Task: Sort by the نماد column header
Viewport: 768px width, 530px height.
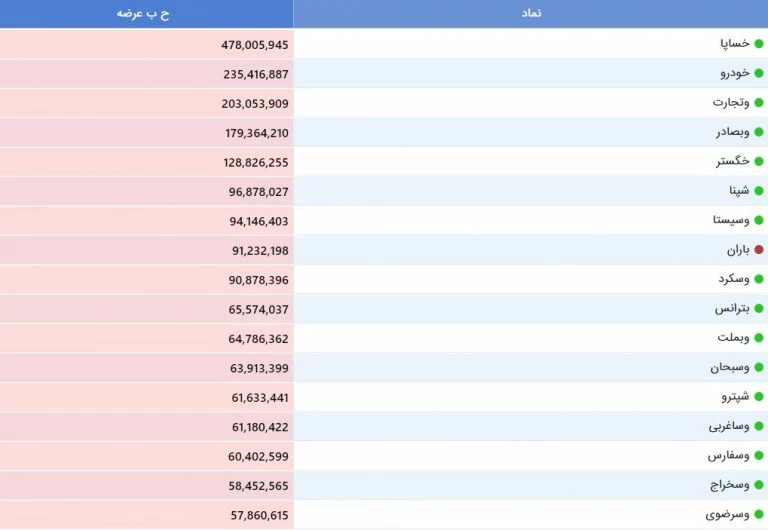Action: coord(531,13)
